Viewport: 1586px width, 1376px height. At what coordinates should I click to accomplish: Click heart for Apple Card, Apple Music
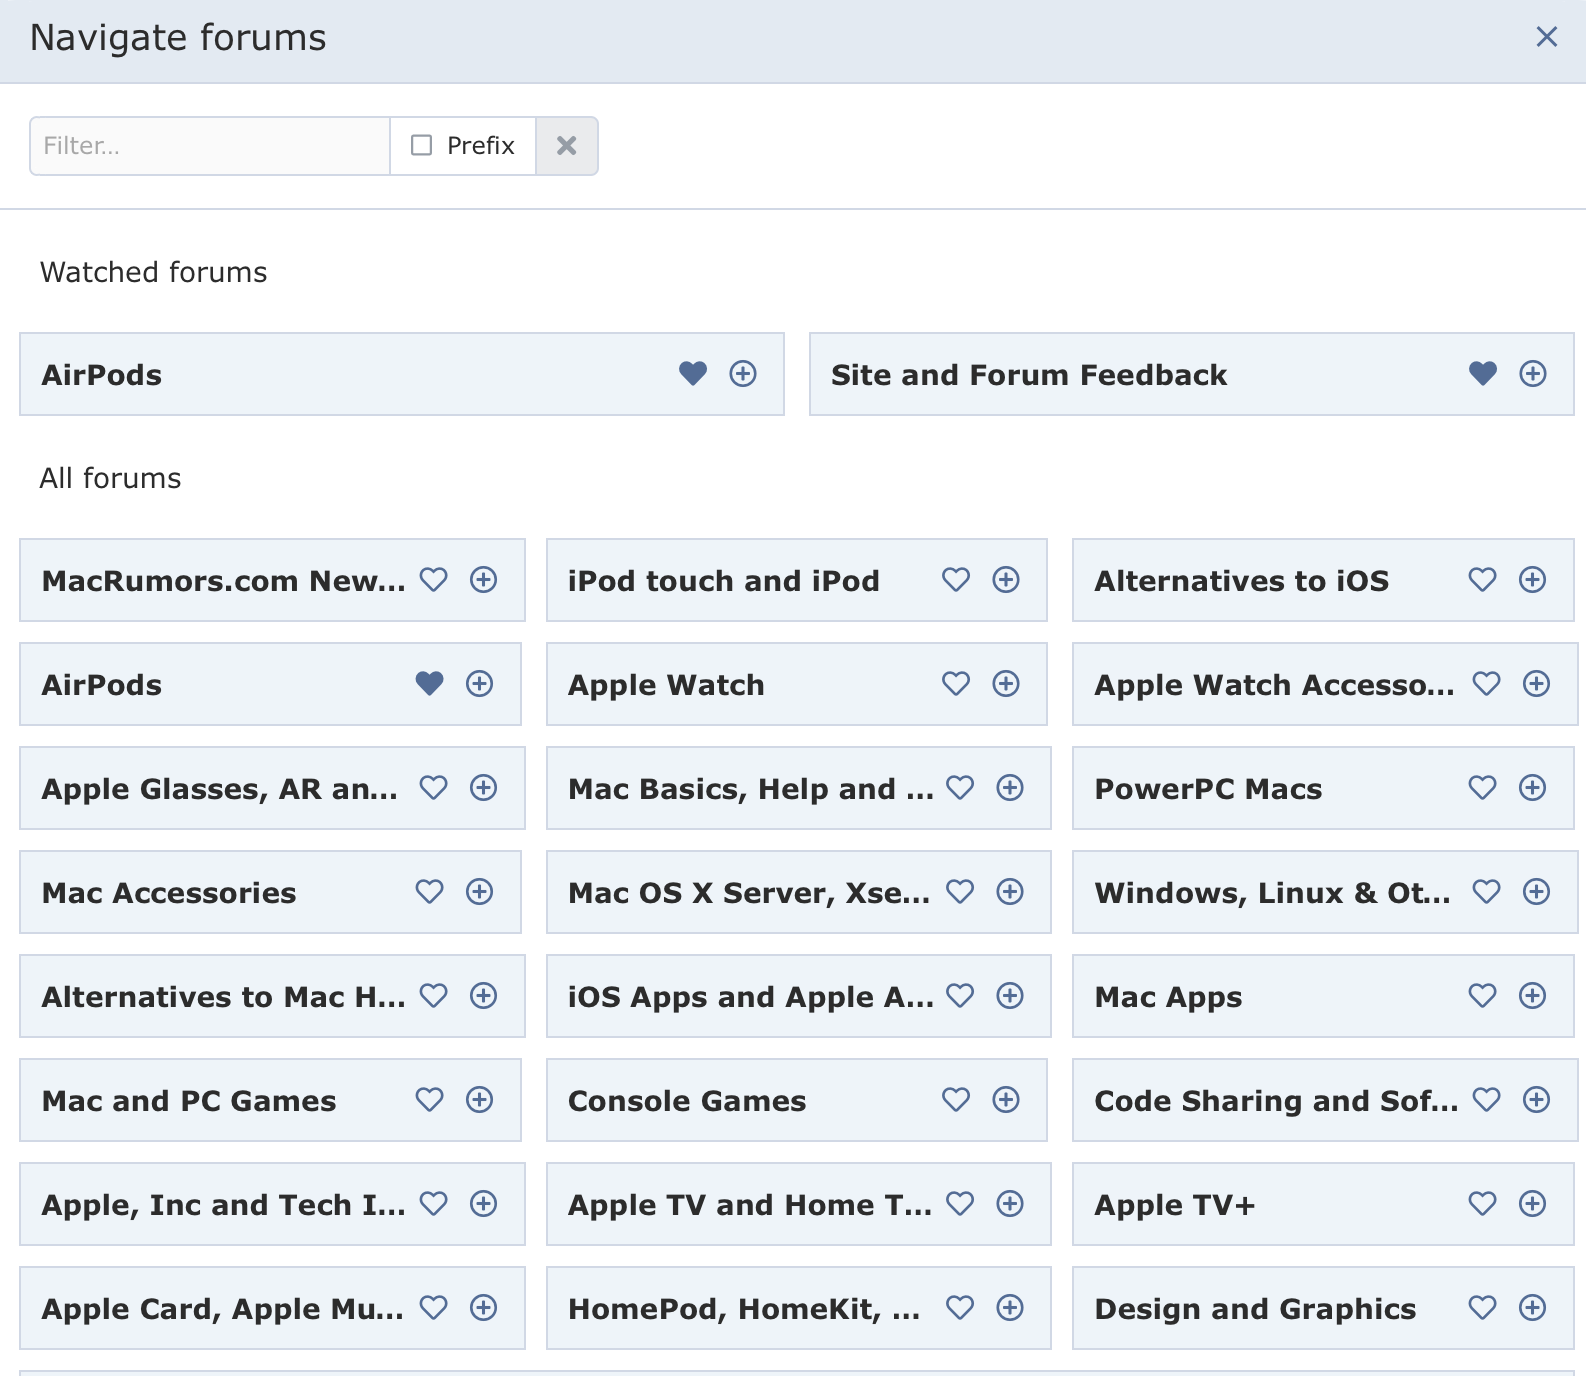(434, 1308)
